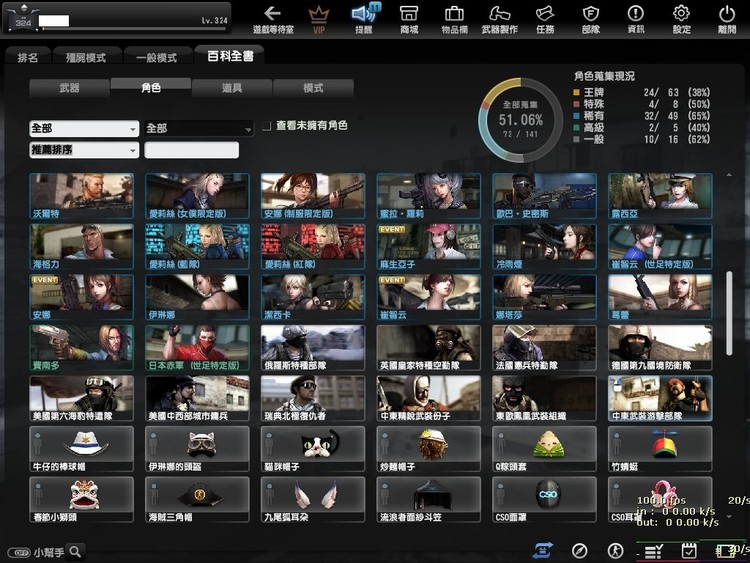The height and width of the screenshot is (563, 750).
Task: Open the 資訊 information icon
Action: click(636, 19)
